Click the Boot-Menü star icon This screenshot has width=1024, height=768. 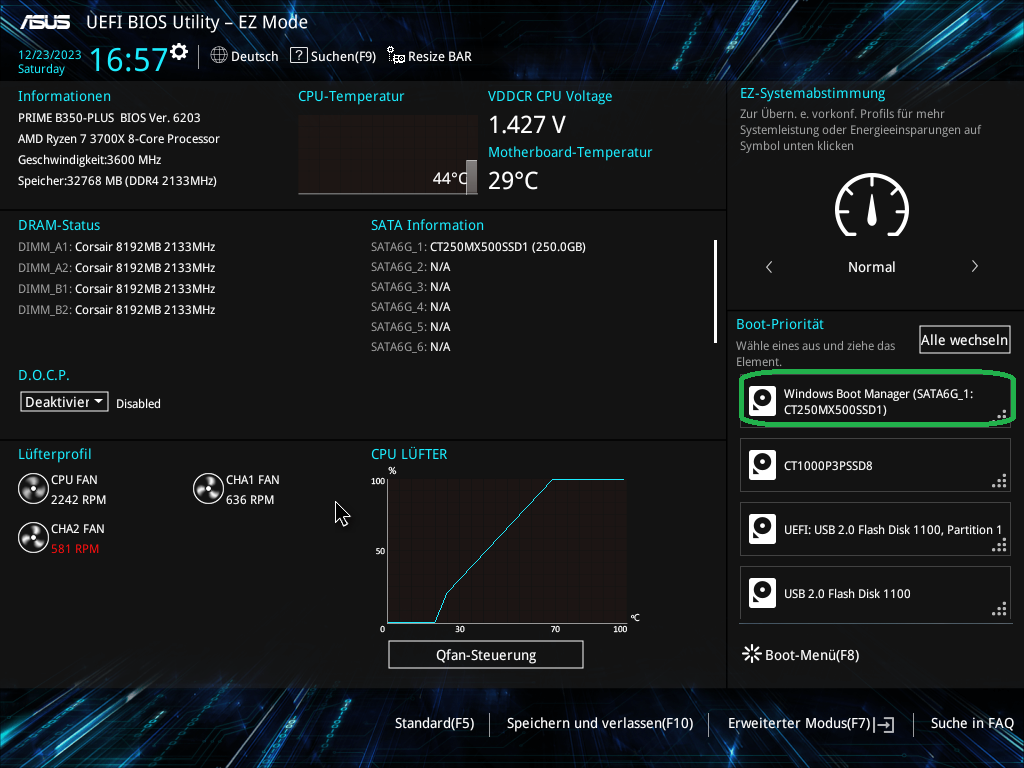(x=752, y=654)
